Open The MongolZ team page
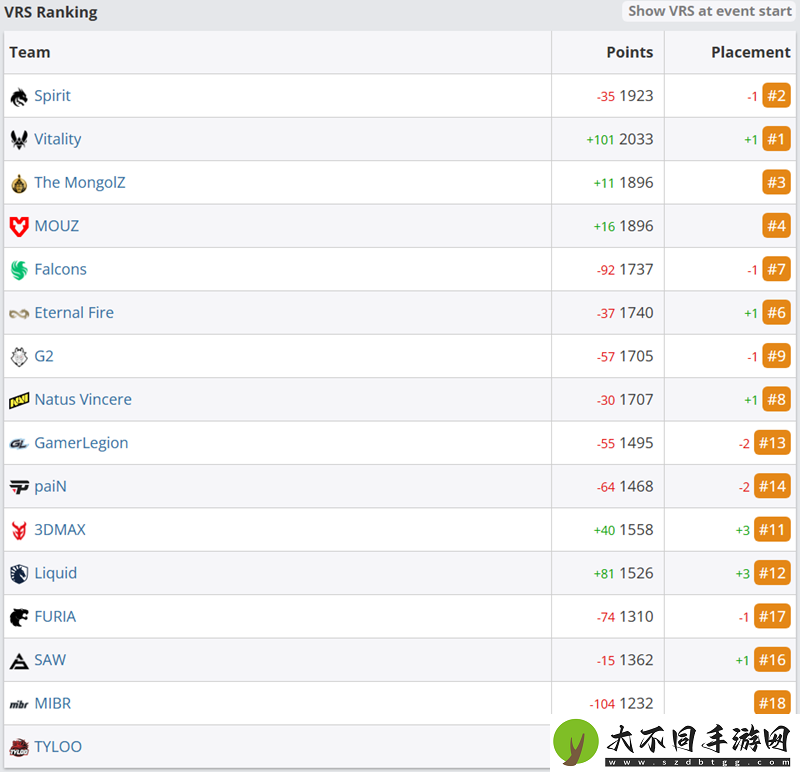The image size is (800, 772). click(80, 182)
